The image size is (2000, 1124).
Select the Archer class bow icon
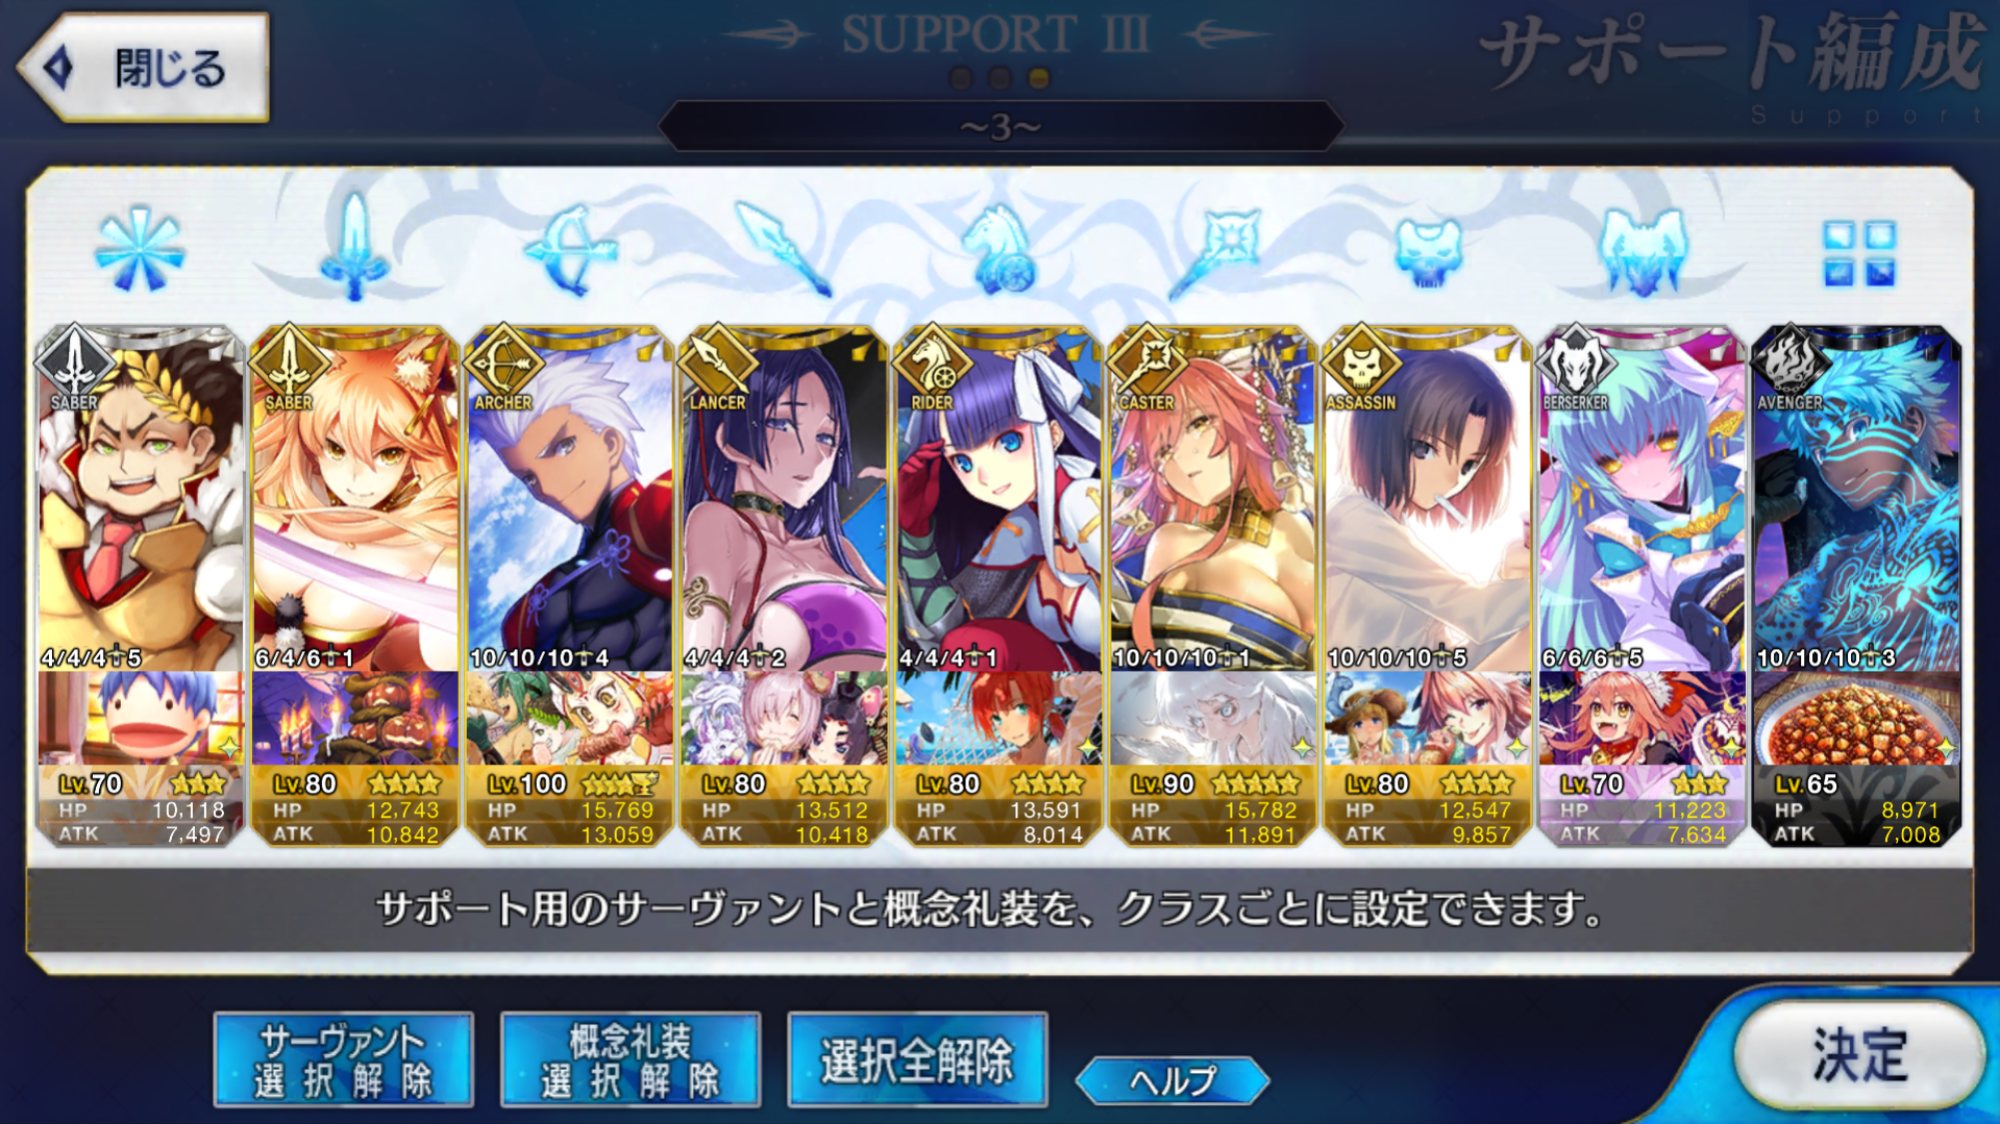(x=570, y=250)
